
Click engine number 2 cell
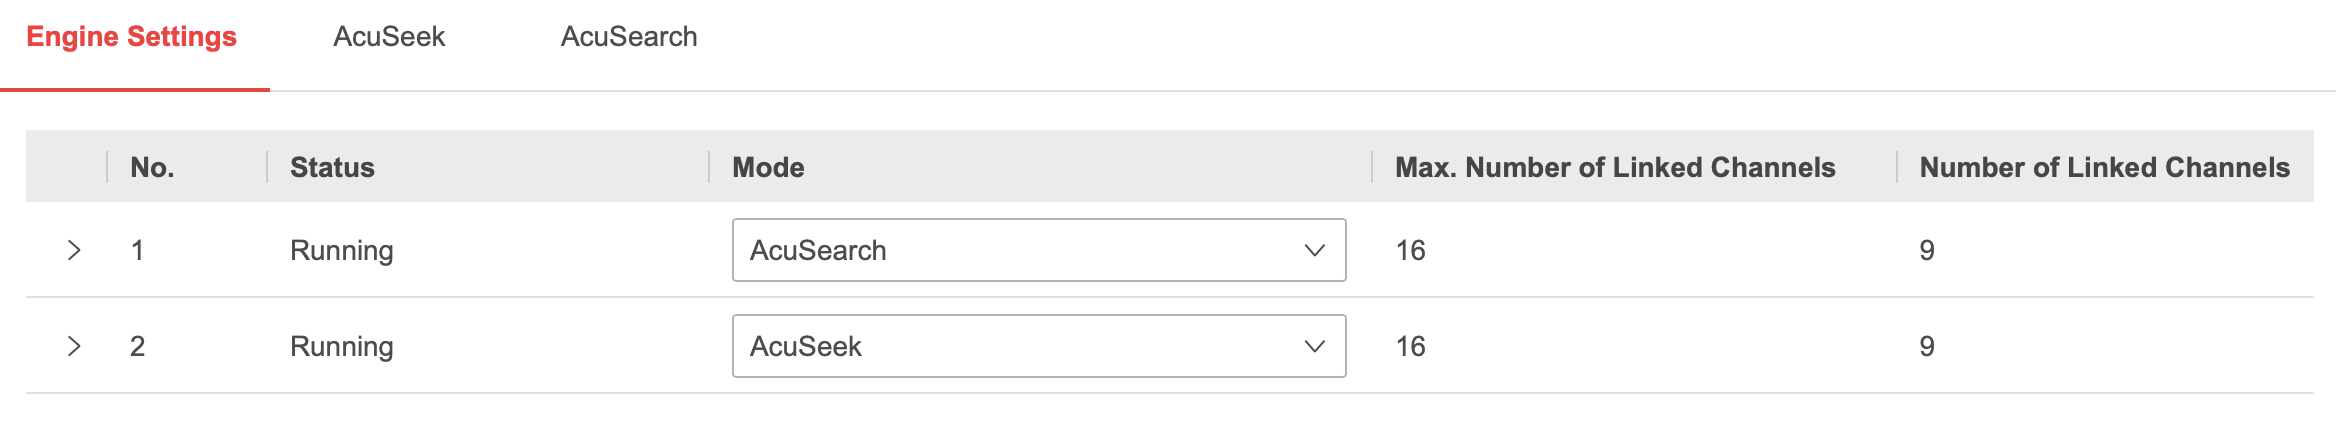(138, 346)
